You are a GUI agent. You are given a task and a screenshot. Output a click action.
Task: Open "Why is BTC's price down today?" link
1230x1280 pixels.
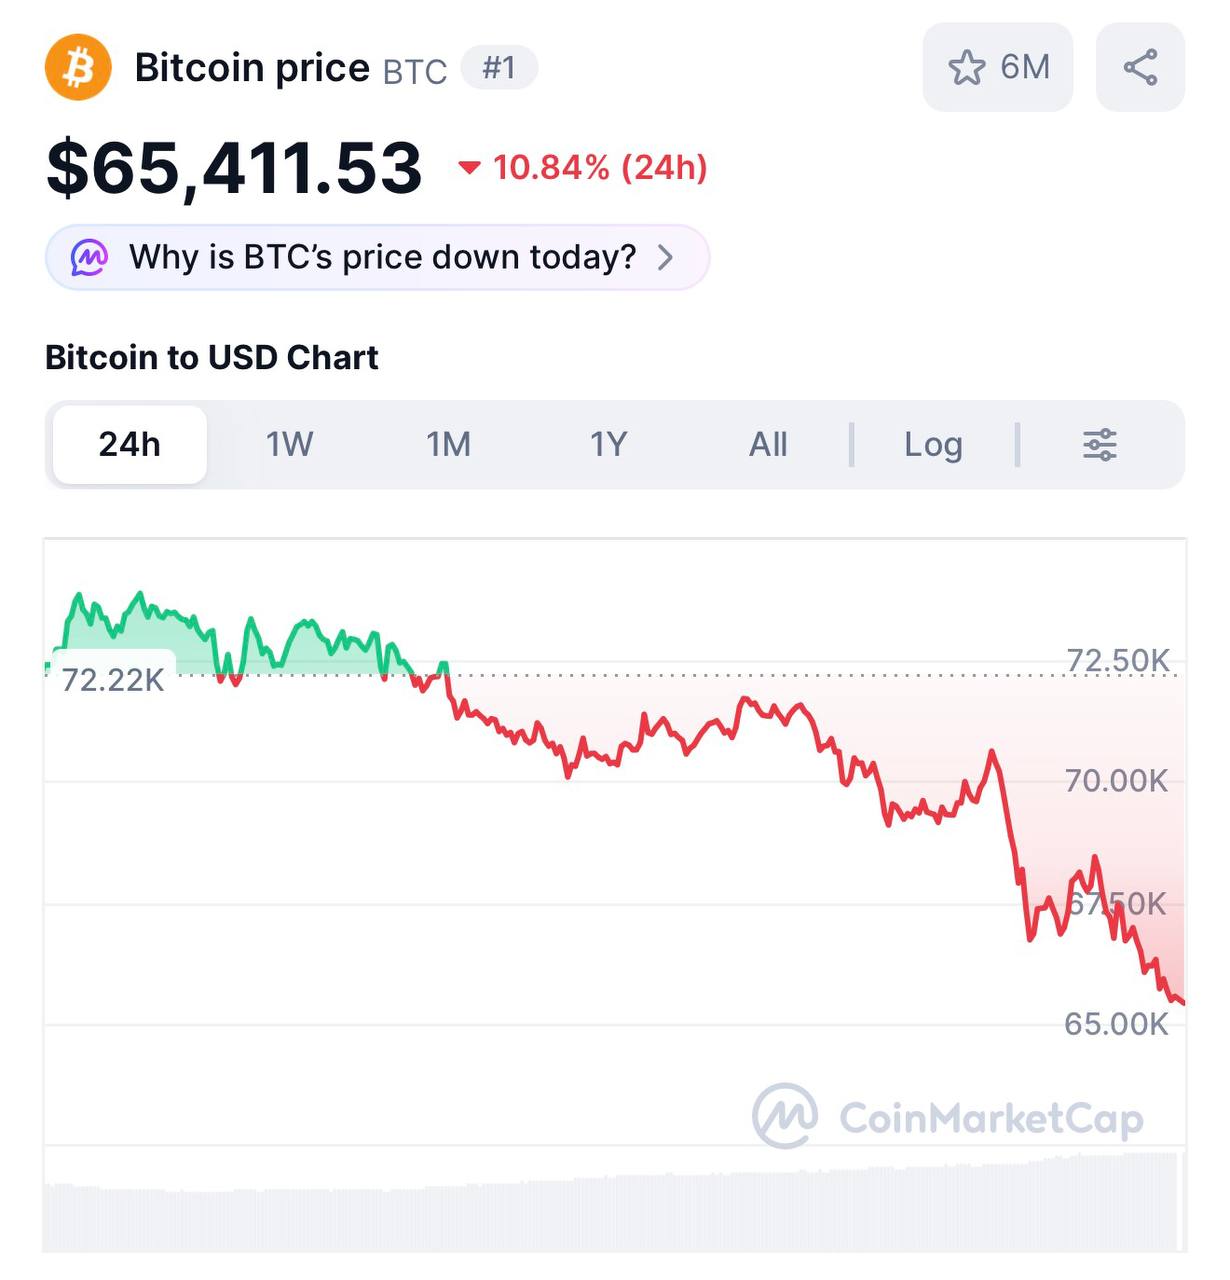pos(382,258)
